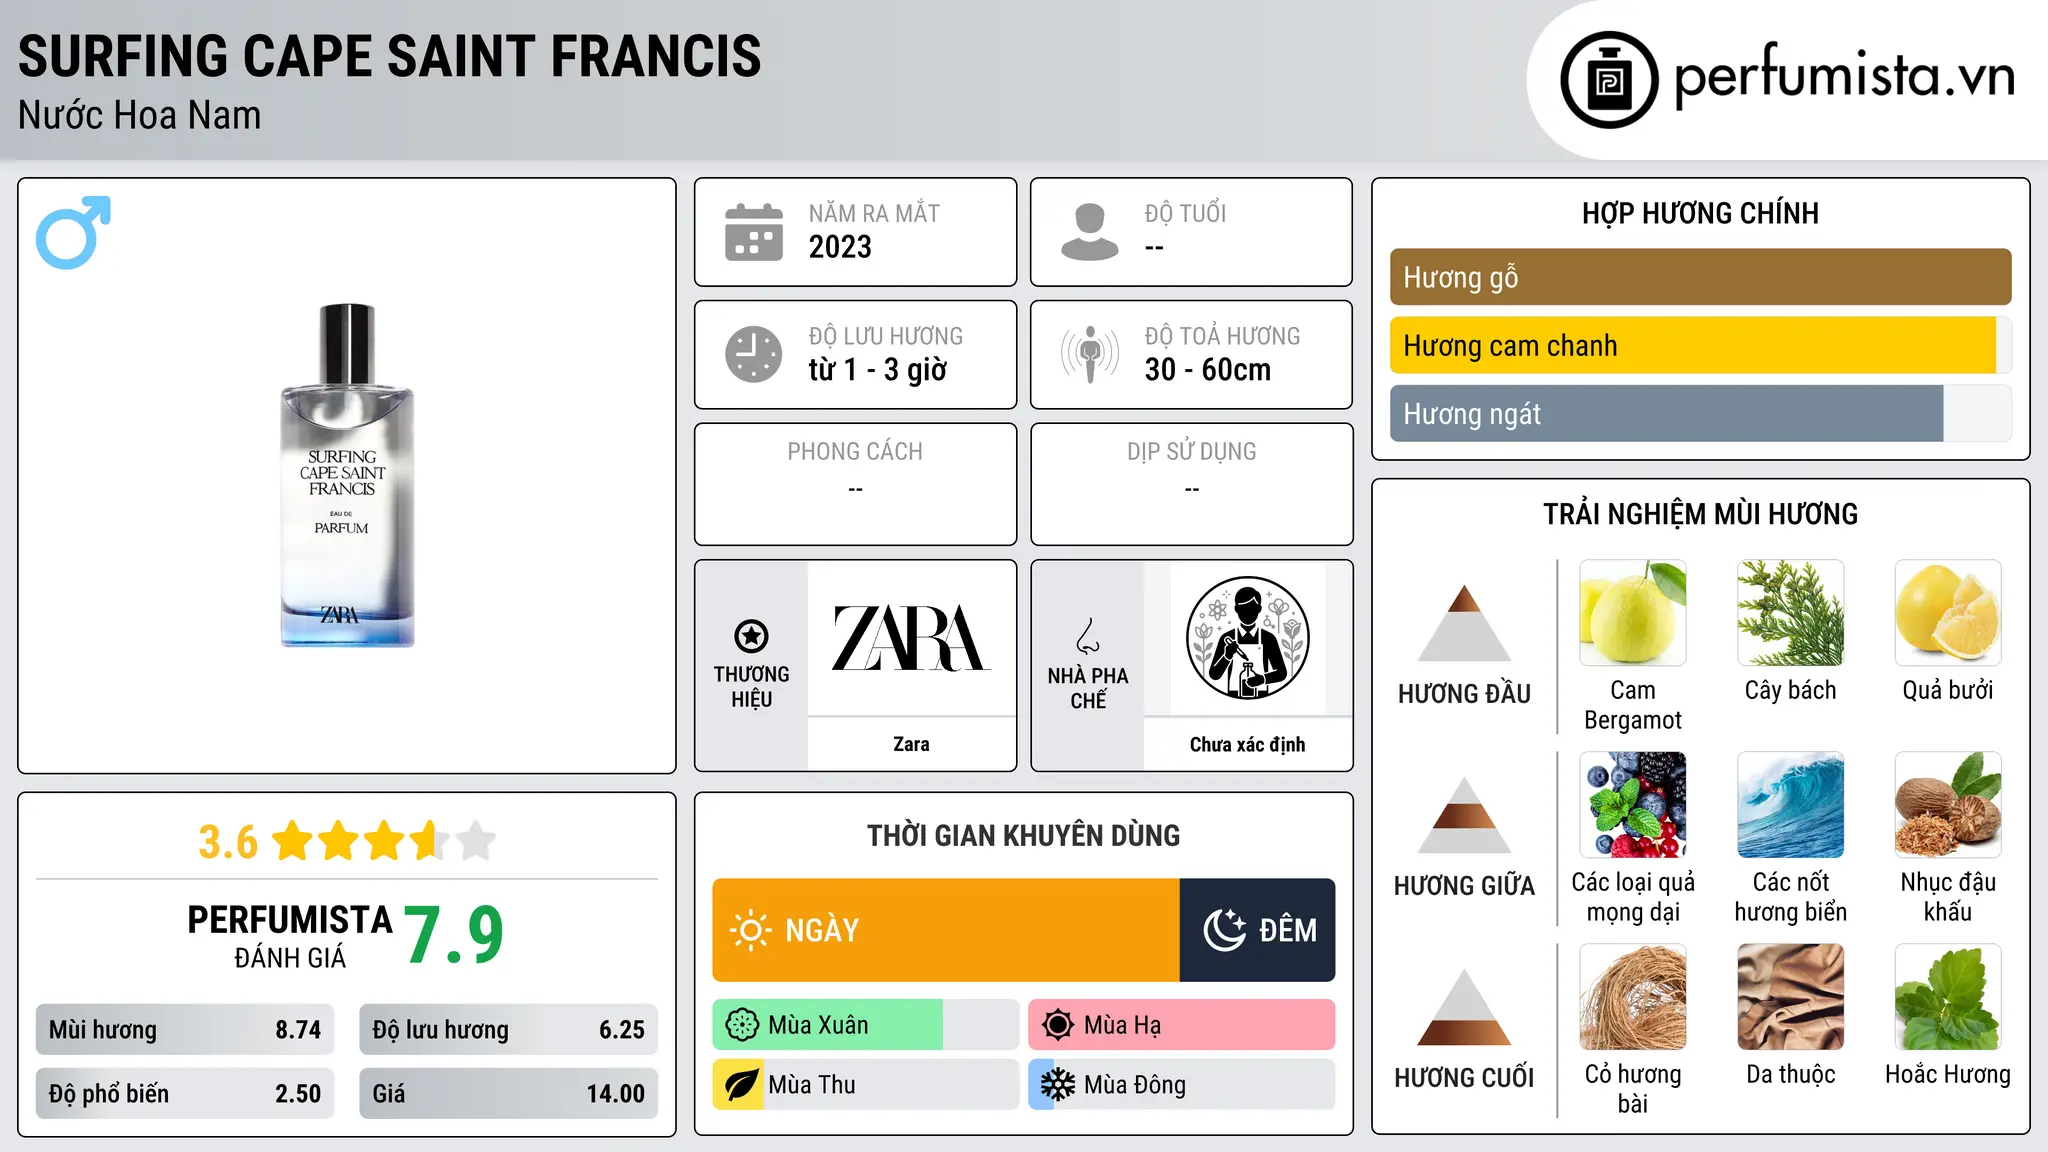Image resolution: width=2048 pixels, height=1152 pixels.
Task: Click the green 7.9 Perfumista rating
Action: [x=454, y=934]
